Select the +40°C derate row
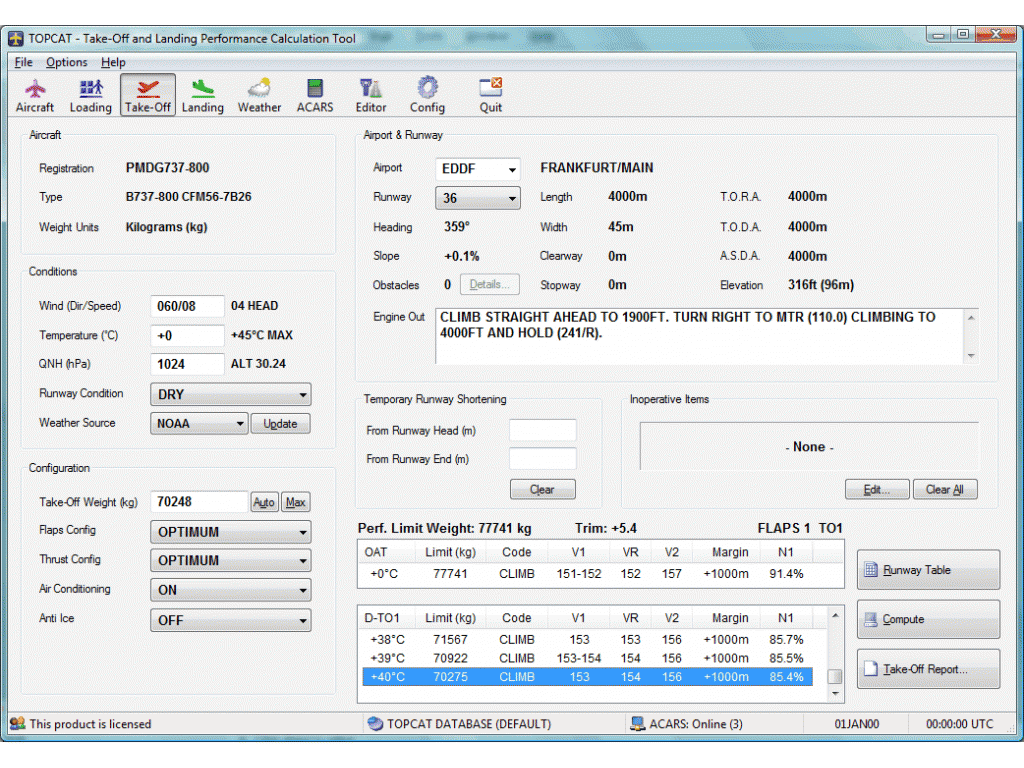The image size is (1024, 768). coord(587,677)
